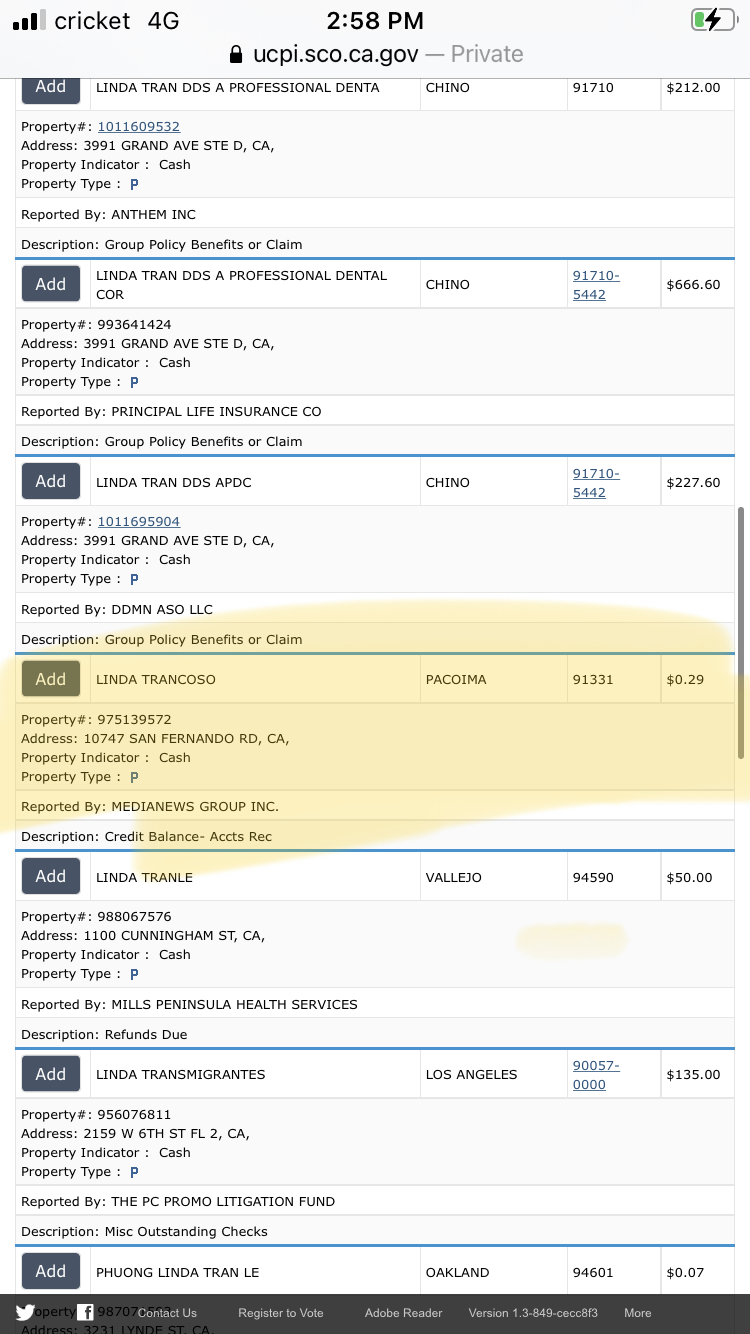The image size is (750, 1334).
Task: Select Reported By THE PC PROMO LITIGATION FUND
Action: click(x=178, y=1201)
